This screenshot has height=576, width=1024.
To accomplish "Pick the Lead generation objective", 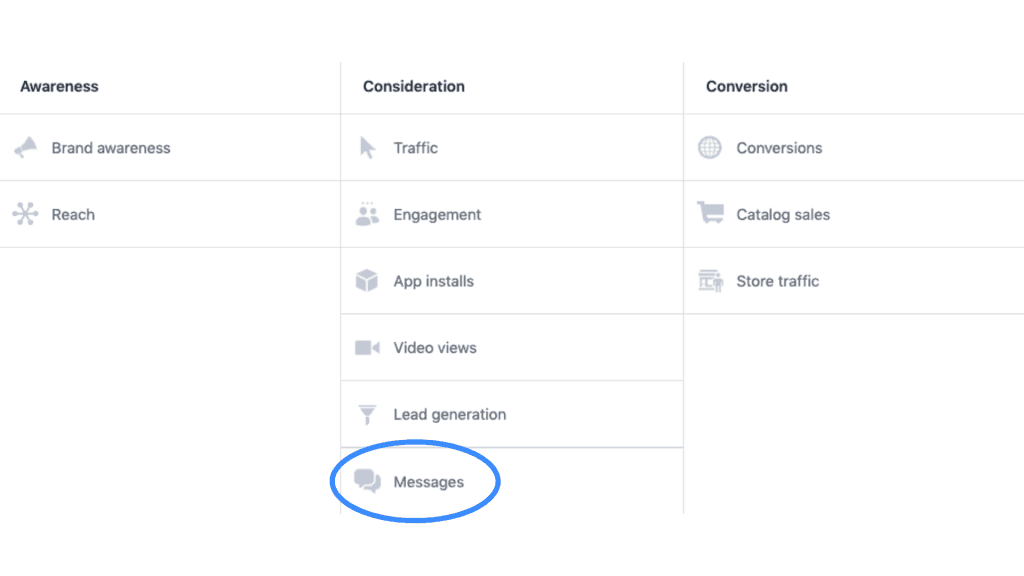I will (512, 414).
